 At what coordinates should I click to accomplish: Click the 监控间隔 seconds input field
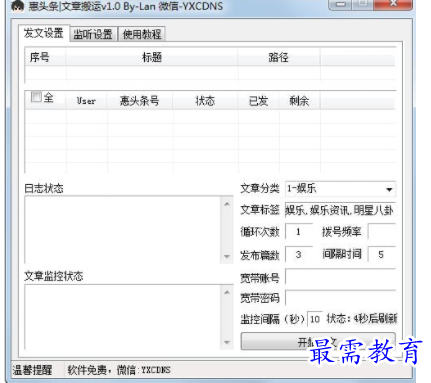(315, 319)
